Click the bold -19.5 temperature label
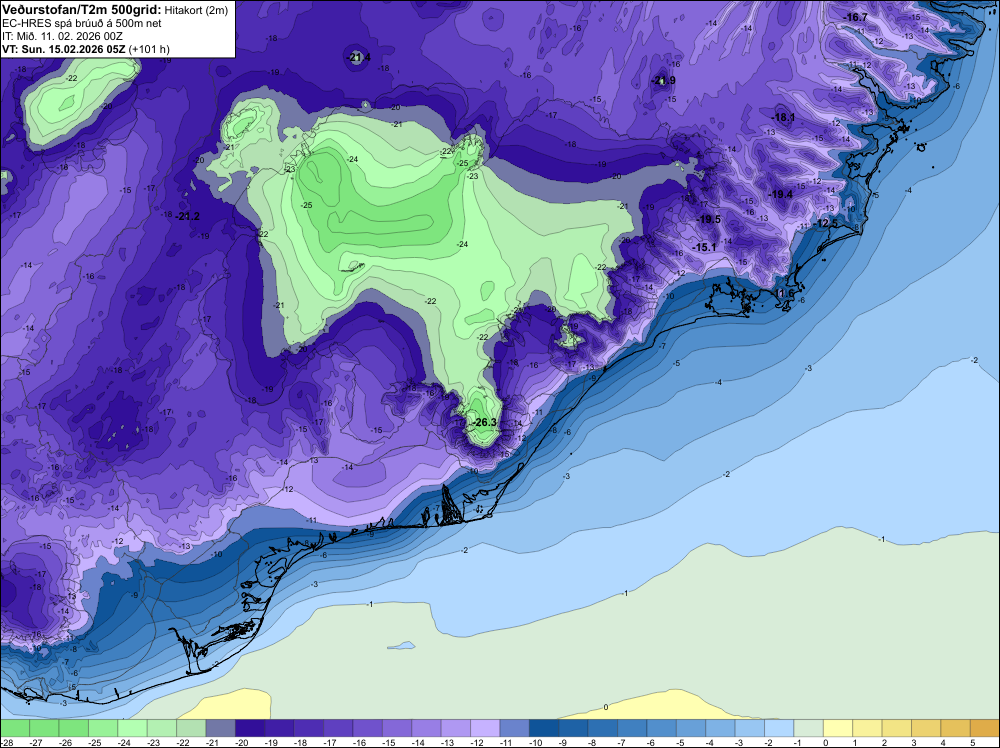The height and width of the screenshot is (748, 1000). click(x=708, y=219)
